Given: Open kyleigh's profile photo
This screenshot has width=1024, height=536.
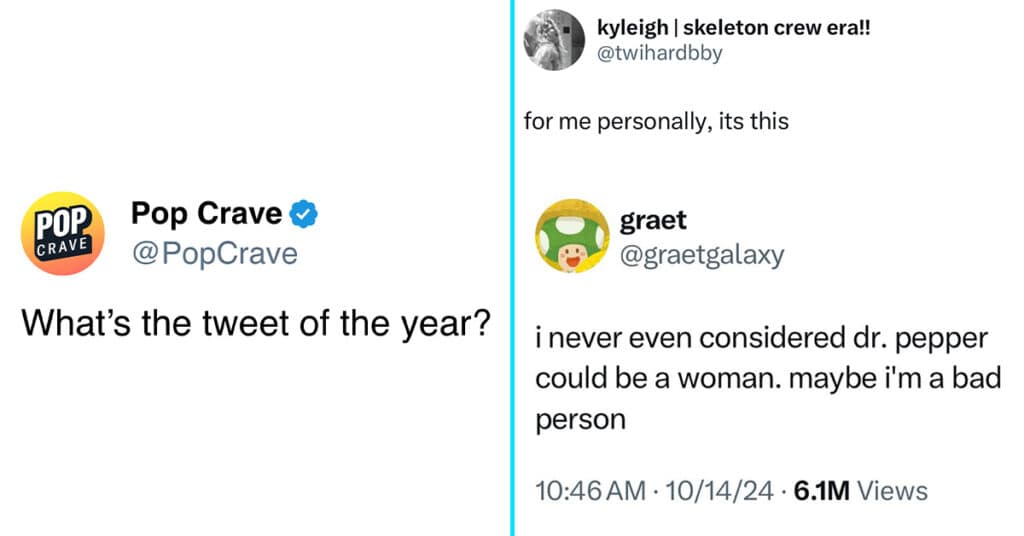Looking at the screenshot, I should [x=554, y=39].
